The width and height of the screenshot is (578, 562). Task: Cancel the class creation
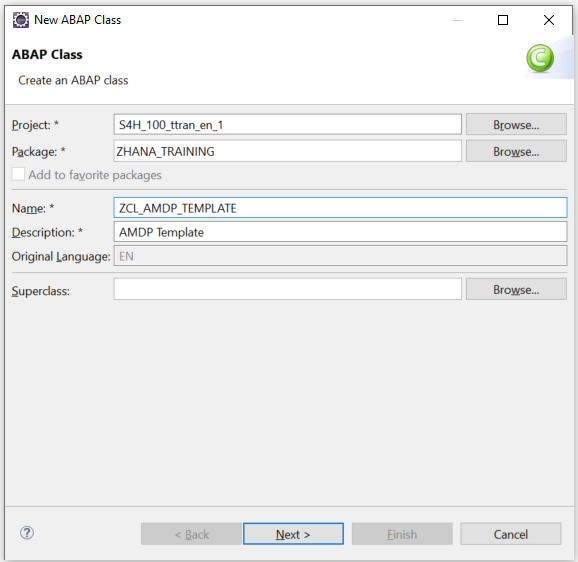(511, 534)
